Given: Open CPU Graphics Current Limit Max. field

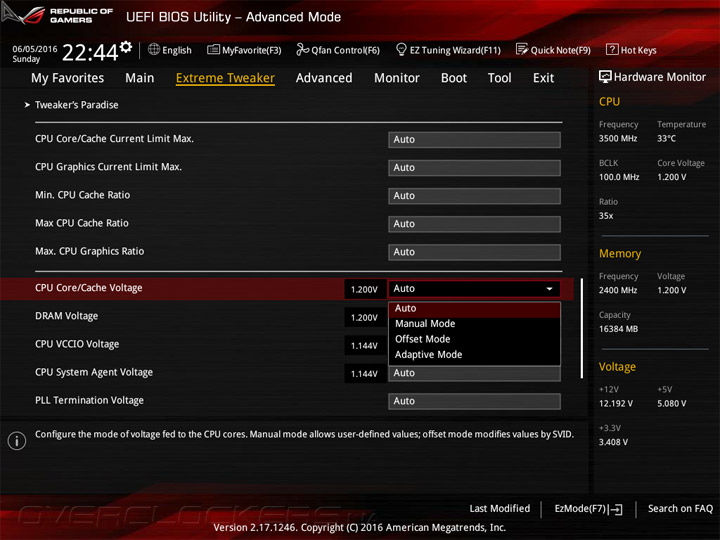Looking at the screenshot, I should [474, 168].
